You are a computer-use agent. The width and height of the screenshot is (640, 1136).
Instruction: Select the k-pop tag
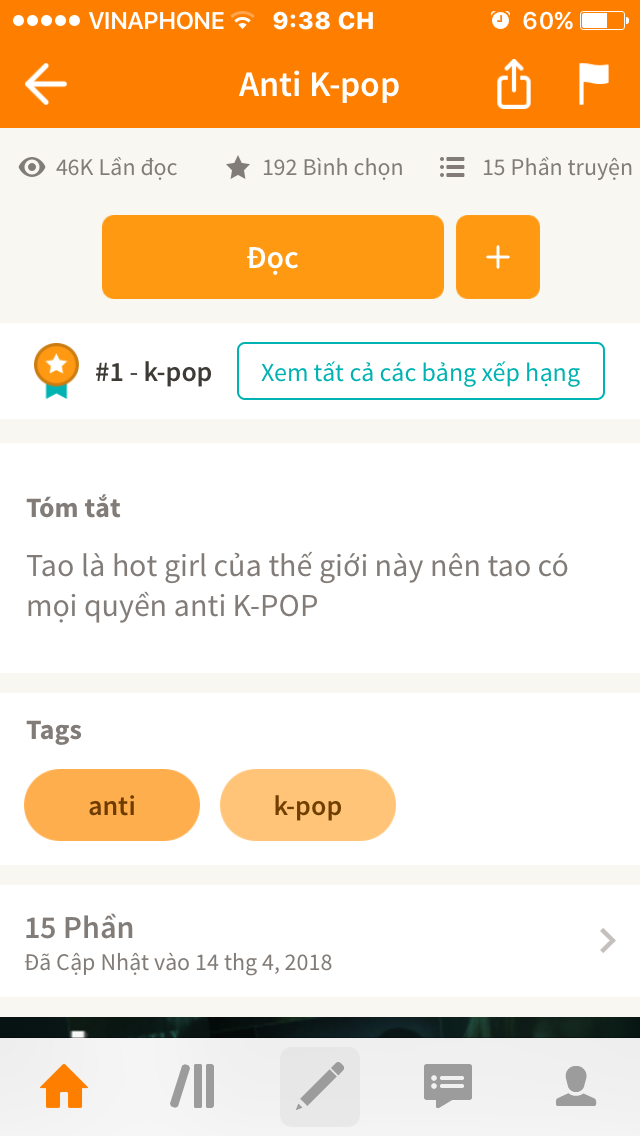(308, 805)
